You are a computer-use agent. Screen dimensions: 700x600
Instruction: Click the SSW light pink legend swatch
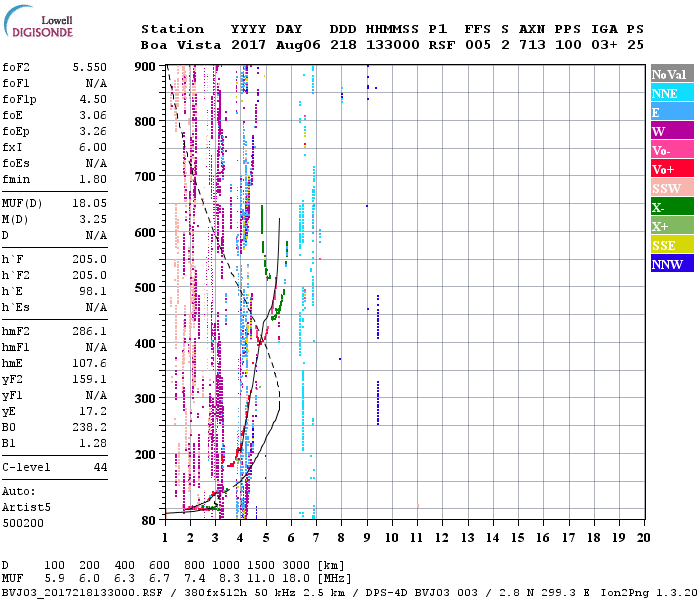[672, 188]
